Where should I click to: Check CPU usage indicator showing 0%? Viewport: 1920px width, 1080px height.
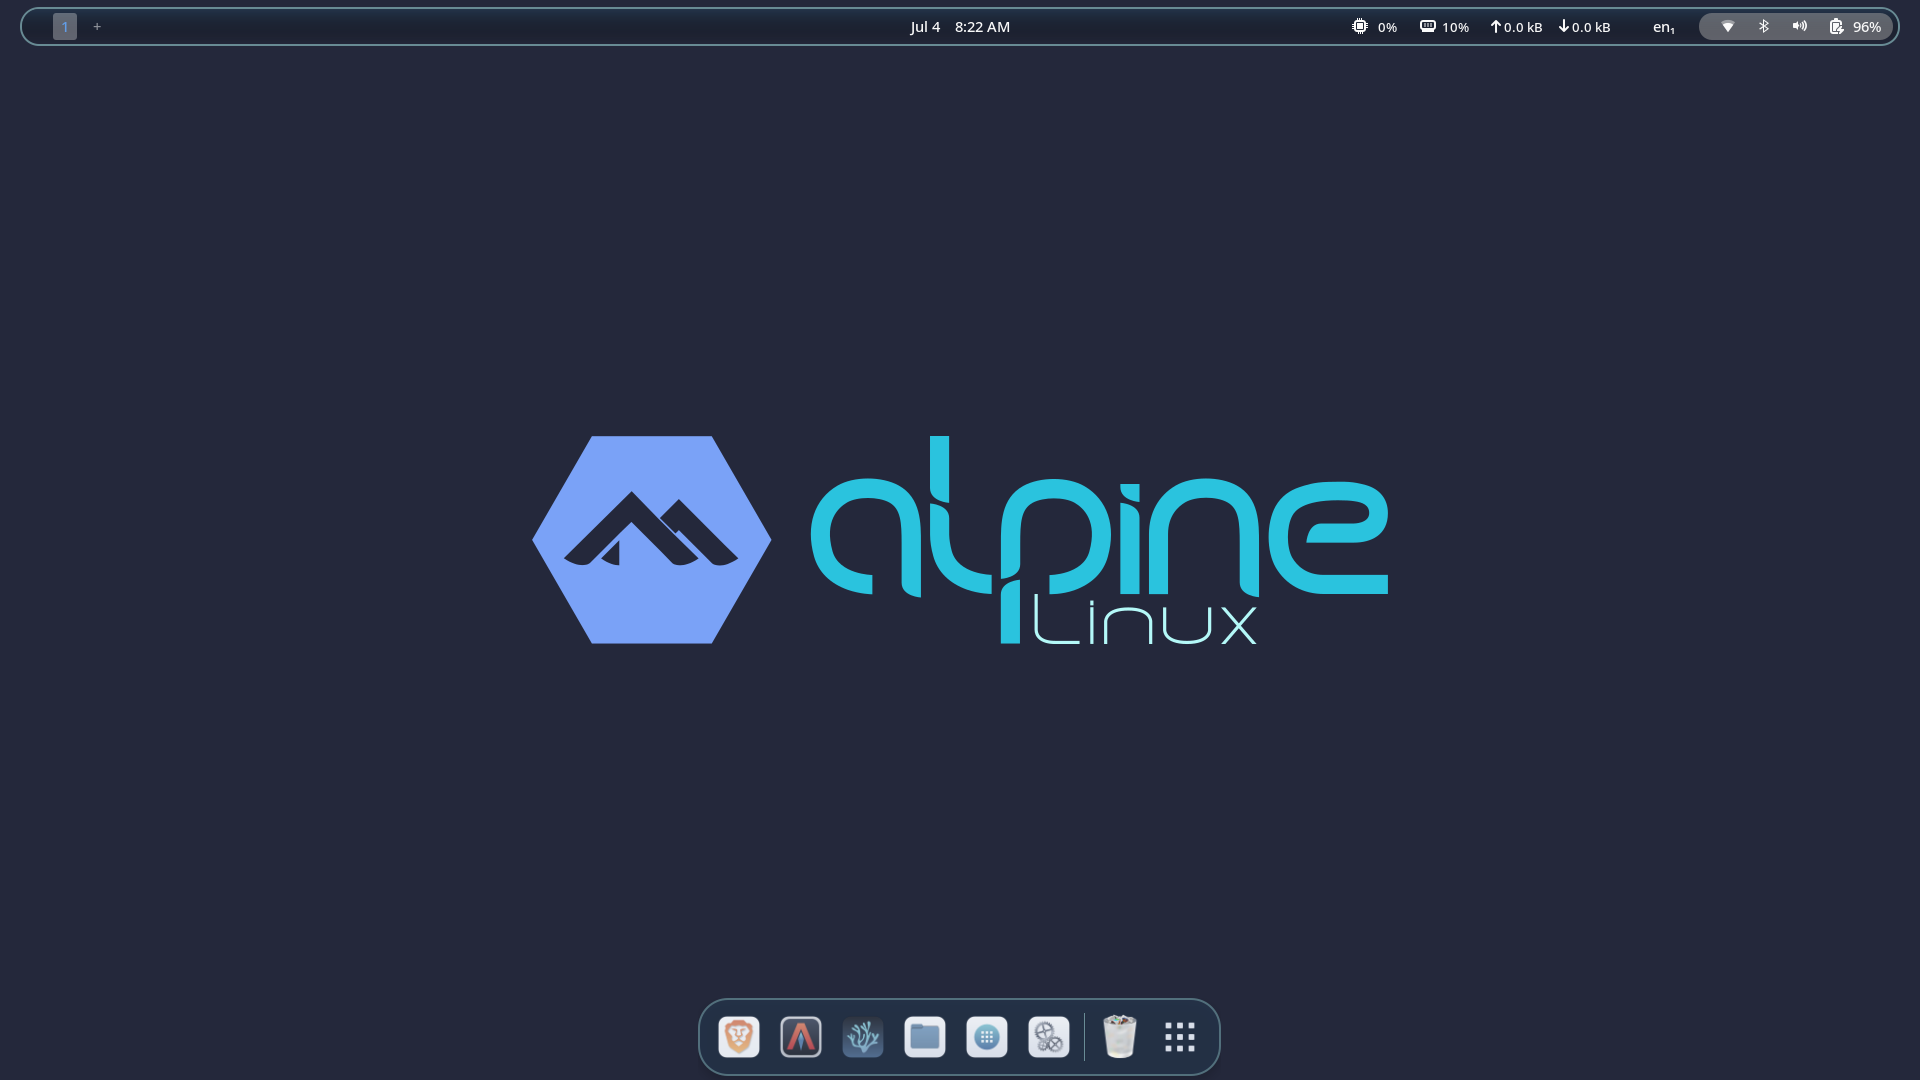pos(1375,27)
